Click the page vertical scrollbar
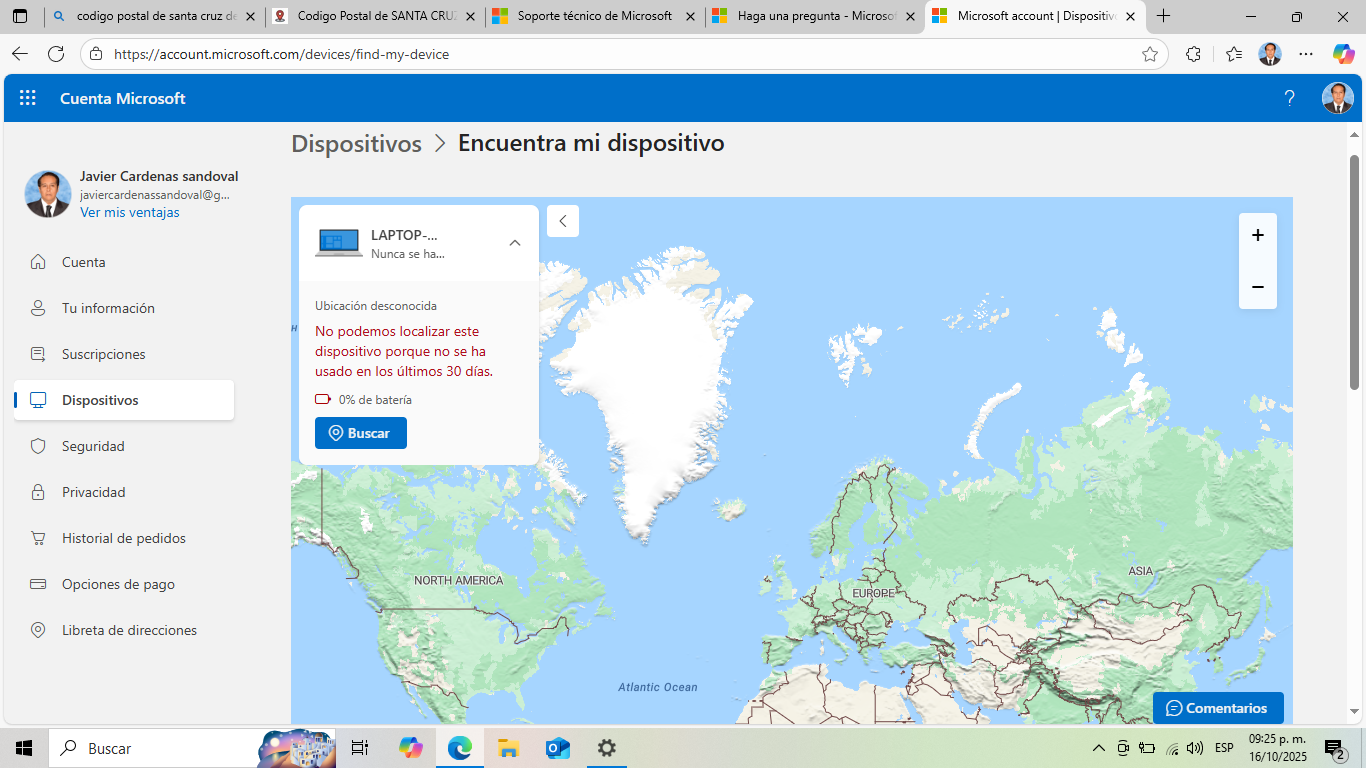The height and width of the screenshot is (768, 1366). (1355, 272)
